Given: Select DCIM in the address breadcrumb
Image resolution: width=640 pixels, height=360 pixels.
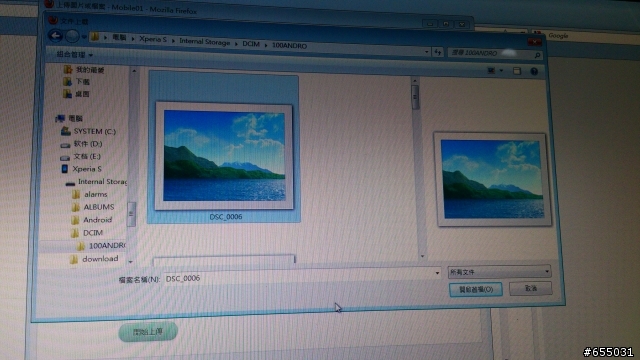Looking at the screenshot, I should coord(251,44).
